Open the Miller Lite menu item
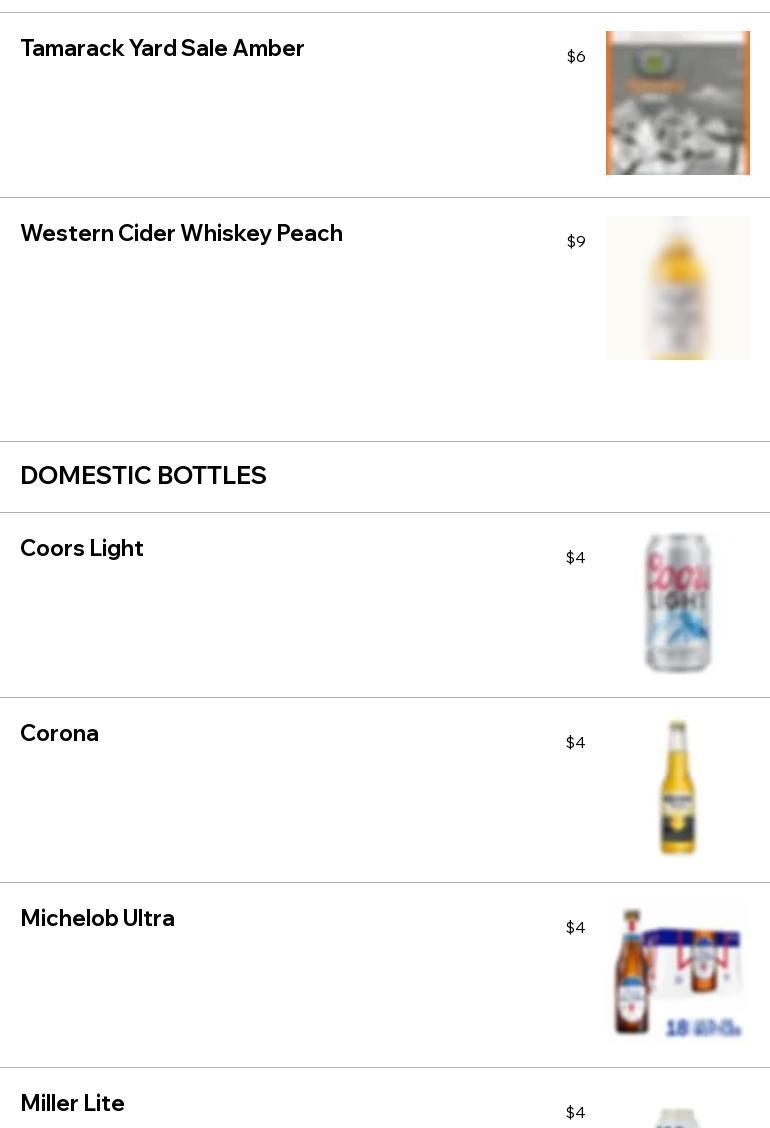Screen dimensions: 770x1128 72,1103
